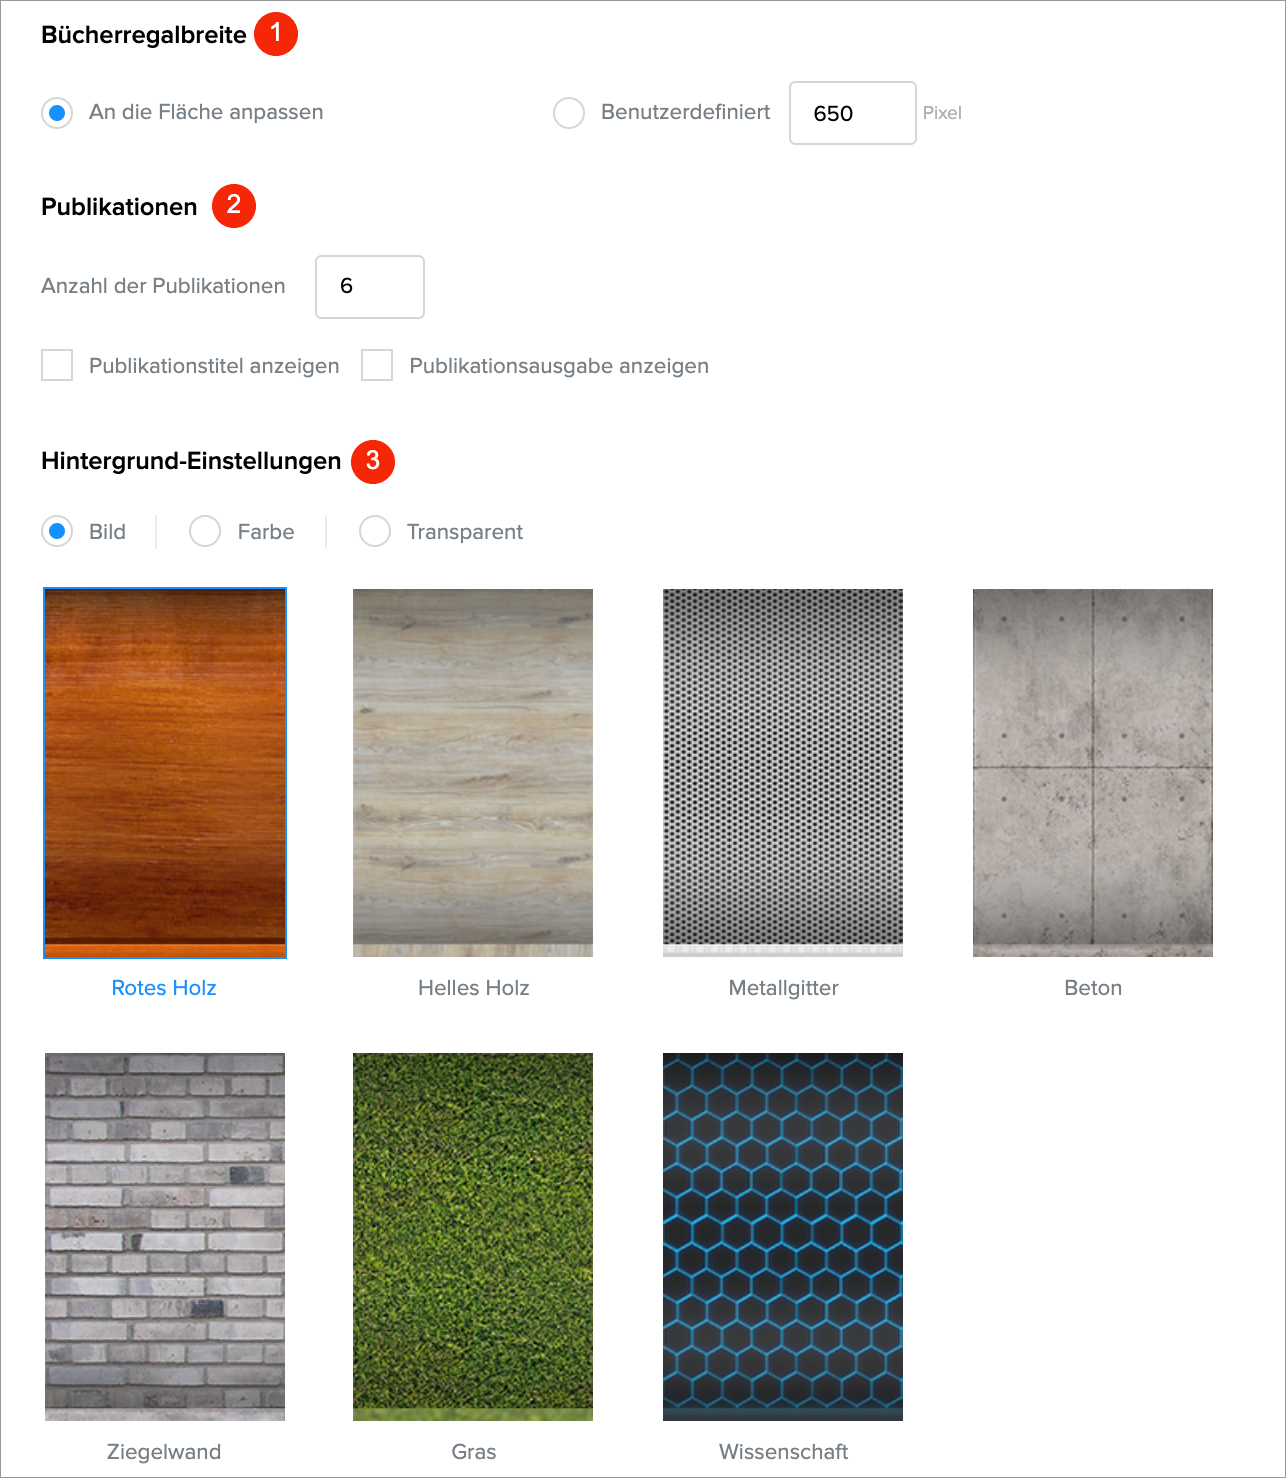Choose the Ziegelwand brick background
The height and width of the screenshot is (1478, 1287).
tap(165, 1237)
